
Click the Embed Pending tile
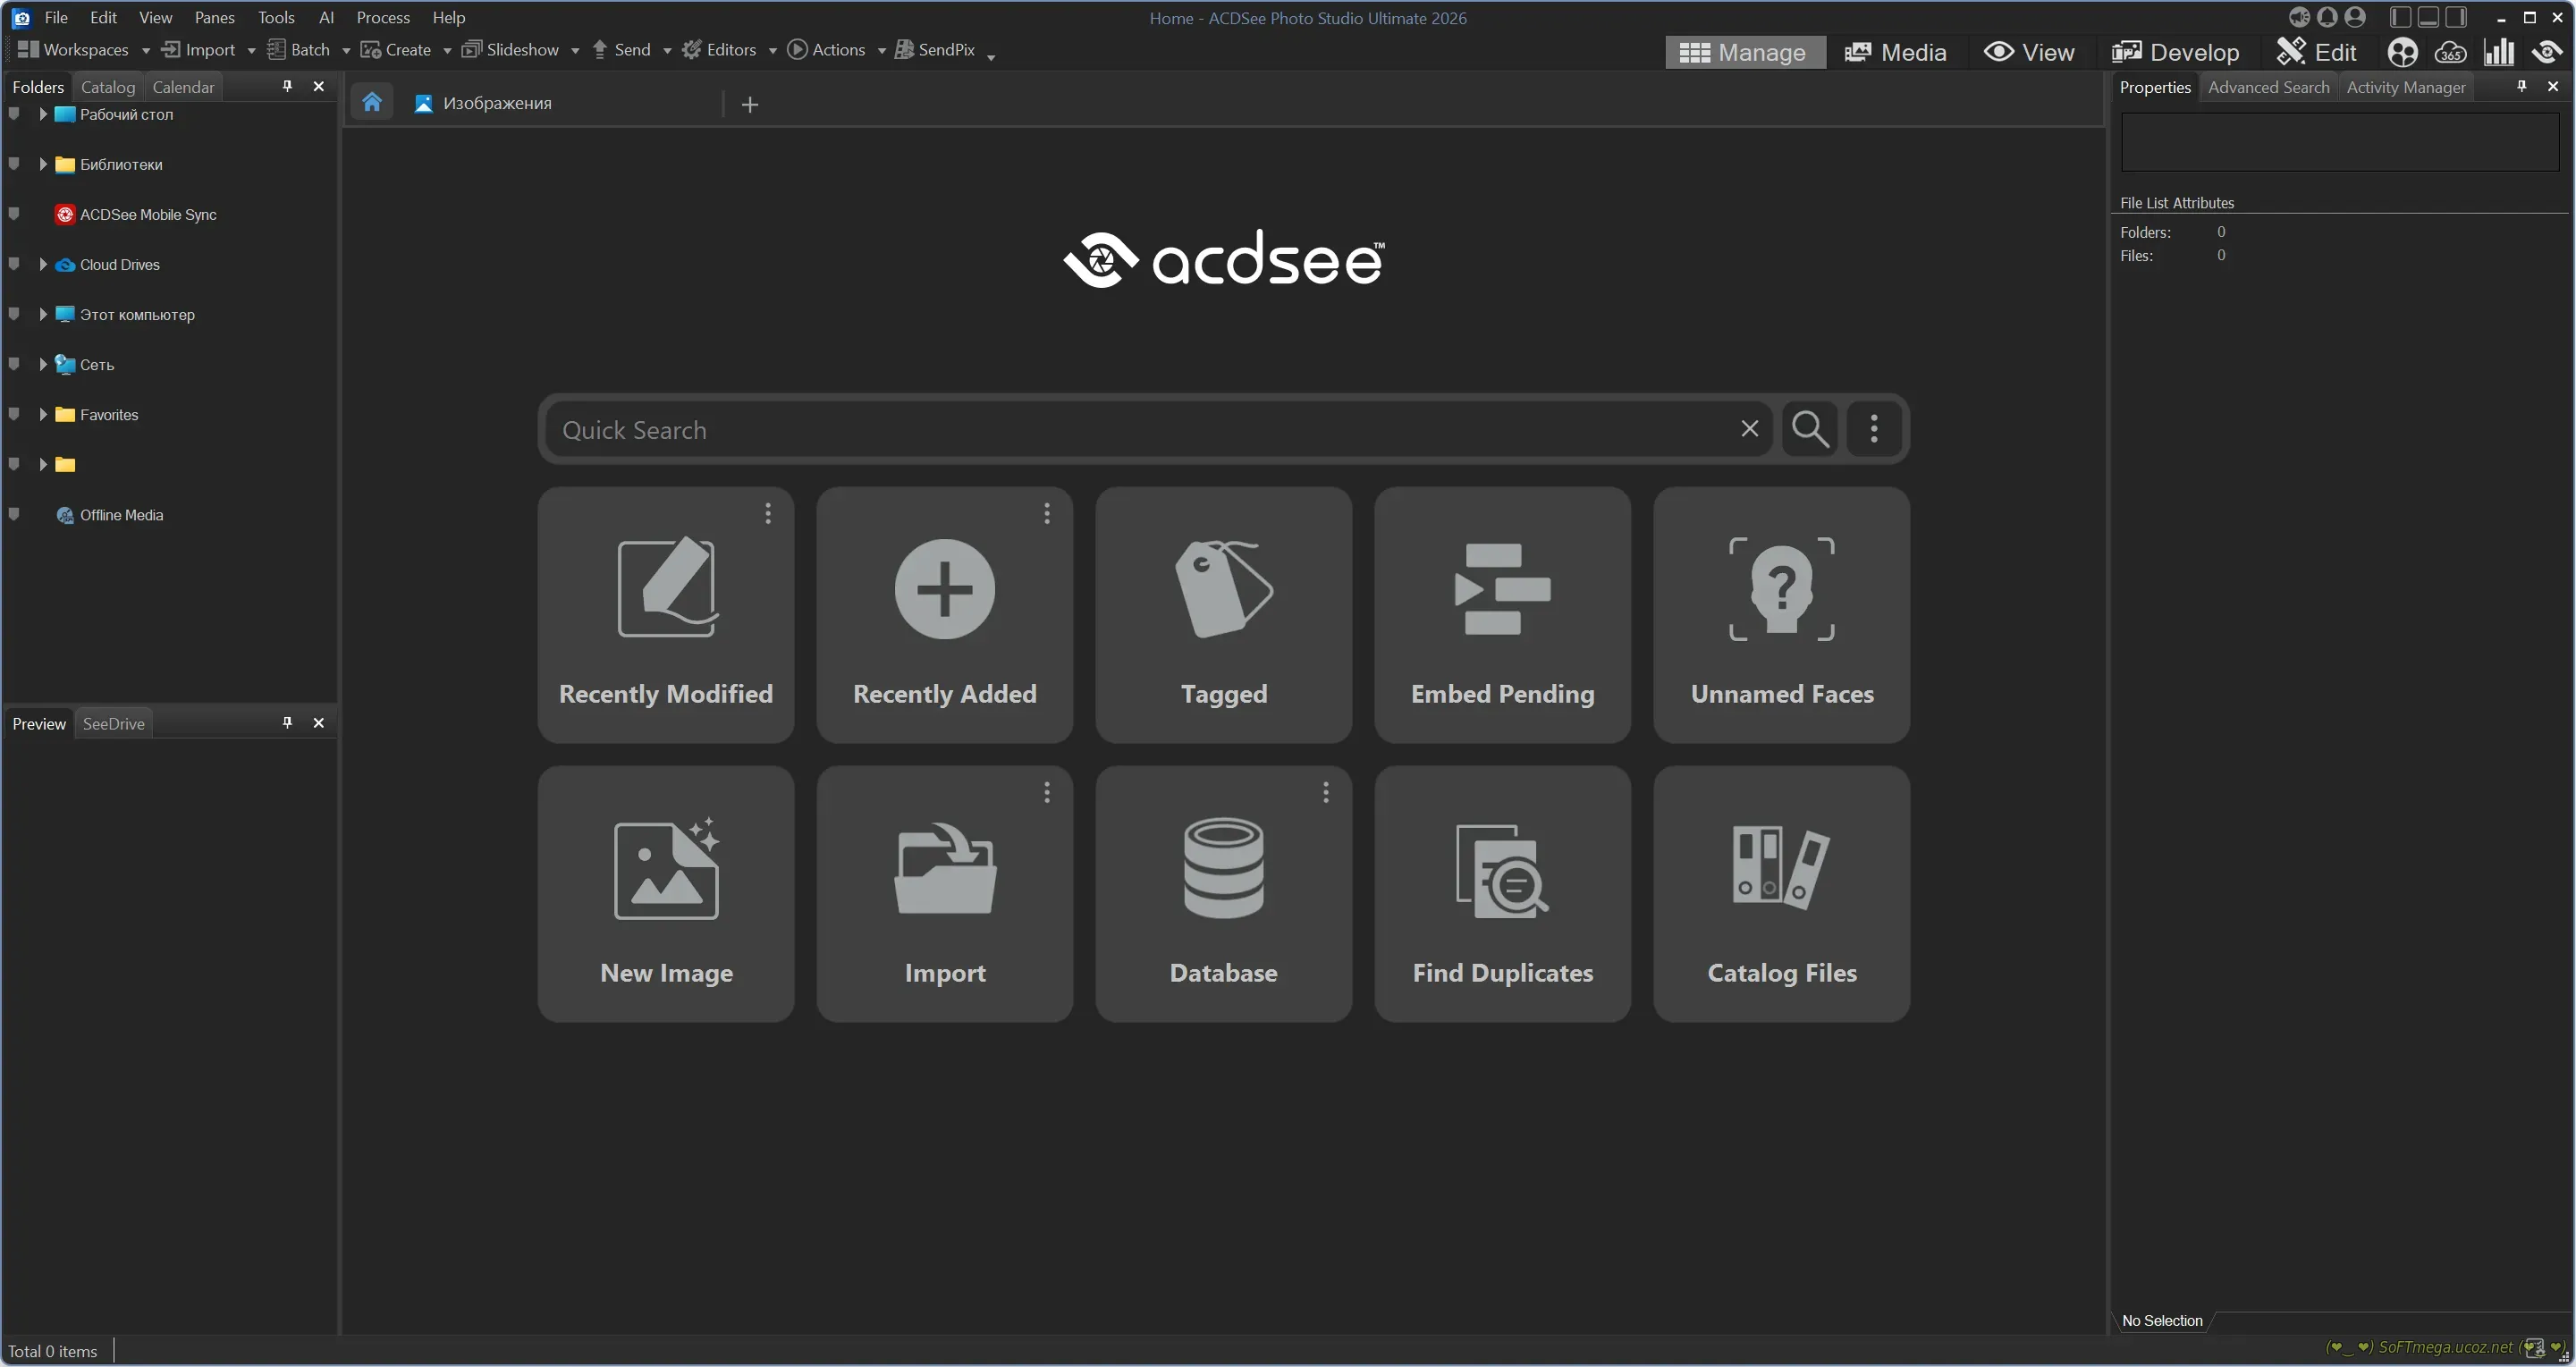1502,614
